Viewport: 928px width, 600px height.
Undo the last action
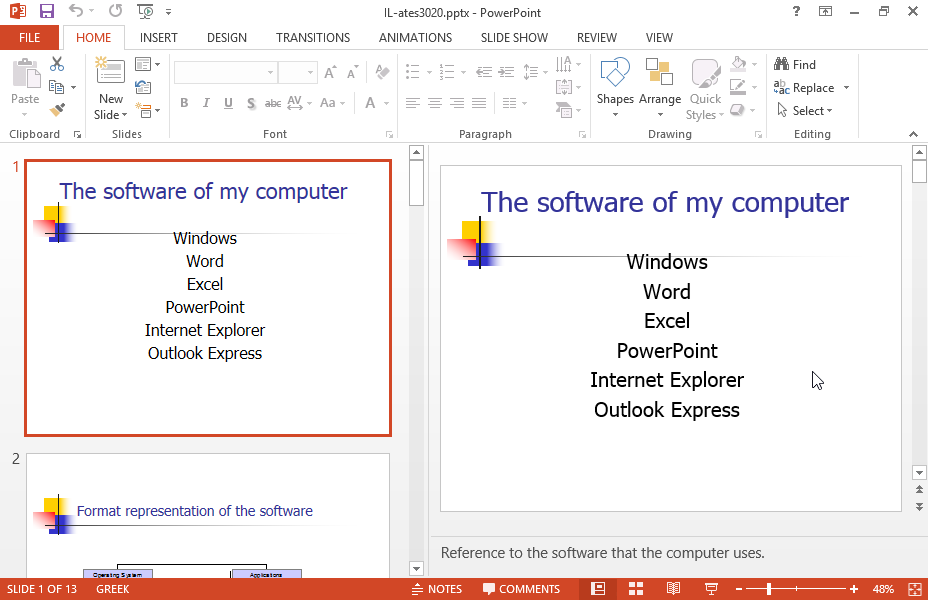[x=76, y=11]
